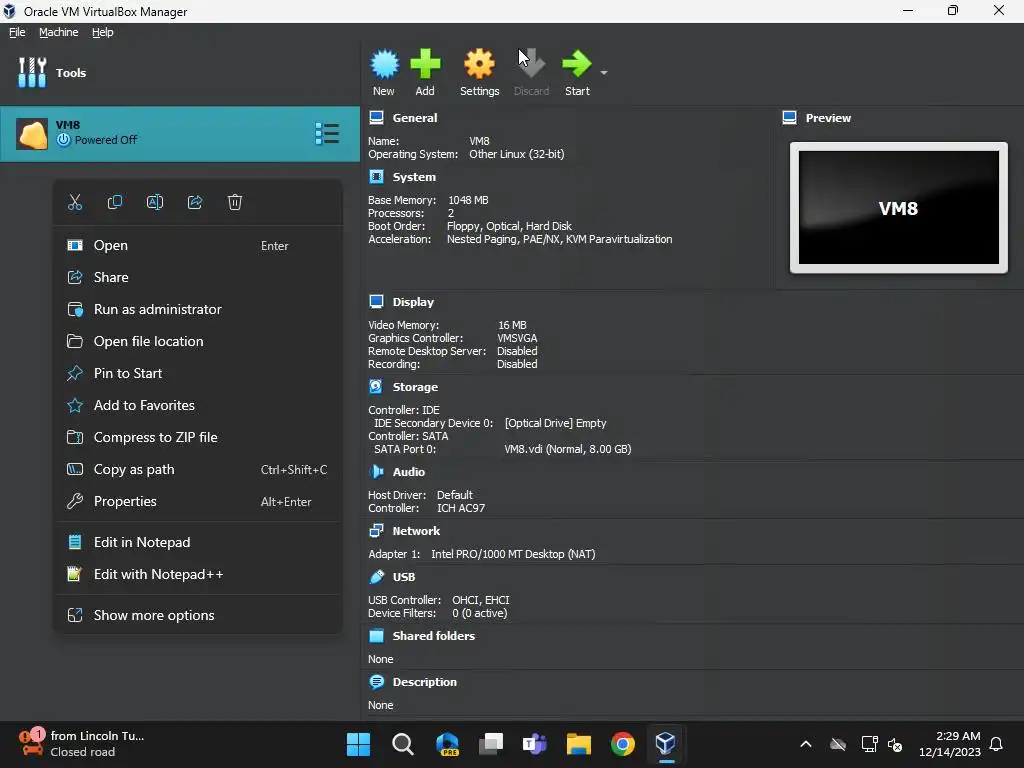Open Properties from context menu
The image size is (1024, 768).
[x=197, y=502]
